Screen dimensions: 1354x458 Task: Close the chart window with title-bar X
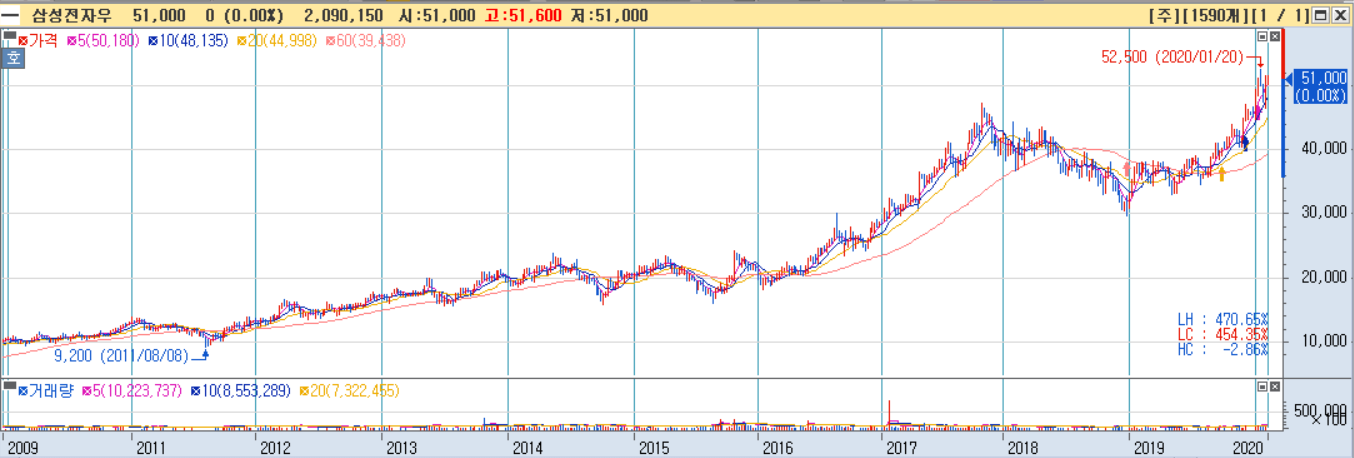point(1339,15)
